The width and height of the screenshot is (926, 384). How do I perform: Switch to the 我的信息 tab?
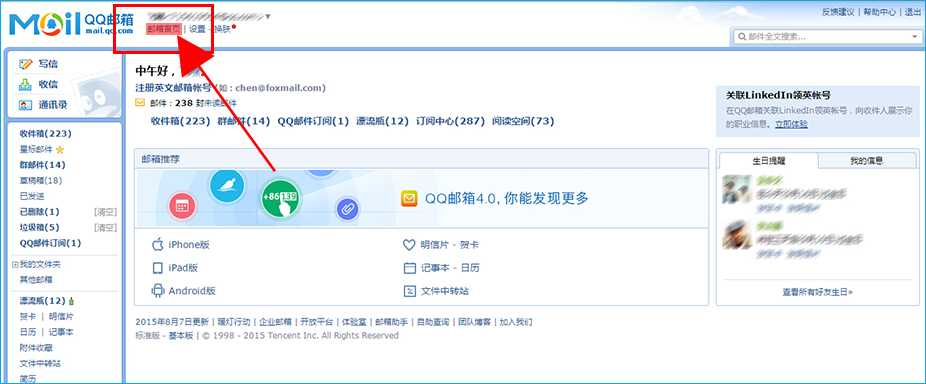tap(866, 160)
